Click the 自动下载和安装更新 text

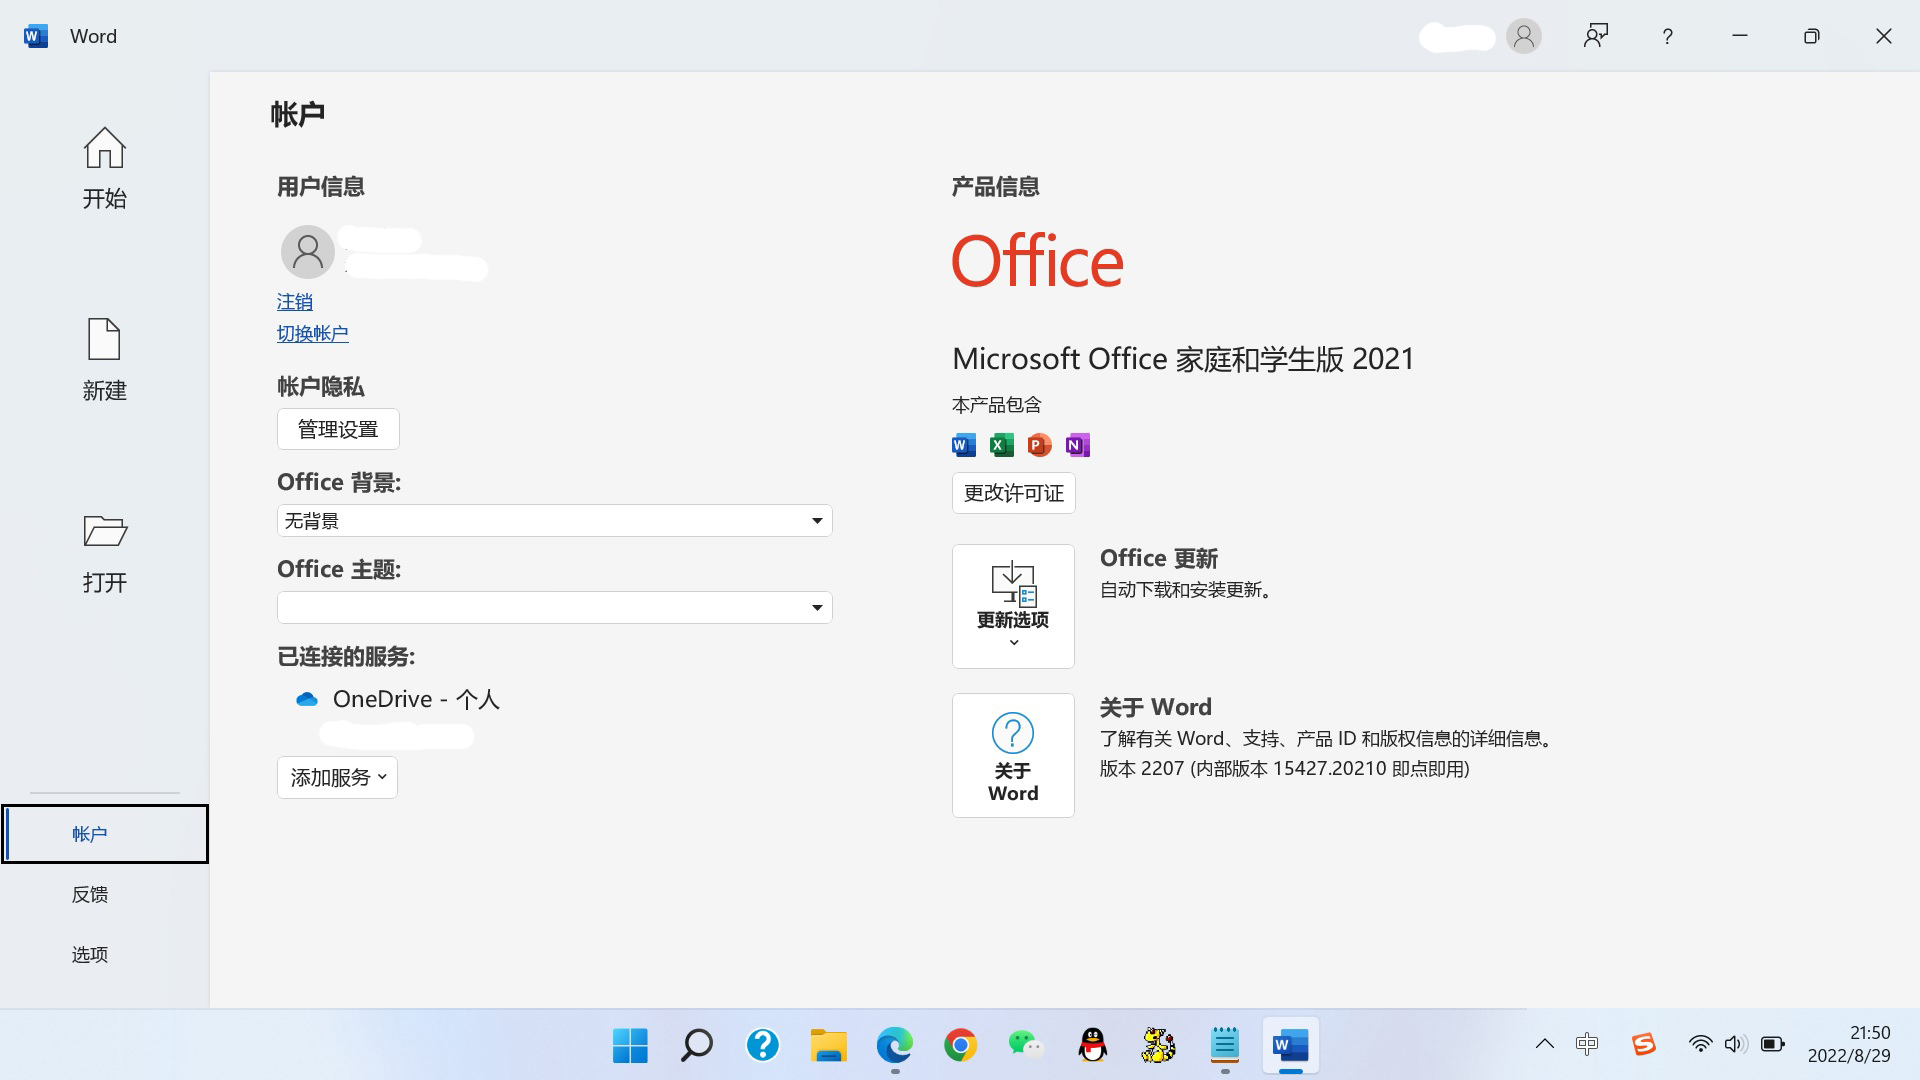tap(1188, 590)
